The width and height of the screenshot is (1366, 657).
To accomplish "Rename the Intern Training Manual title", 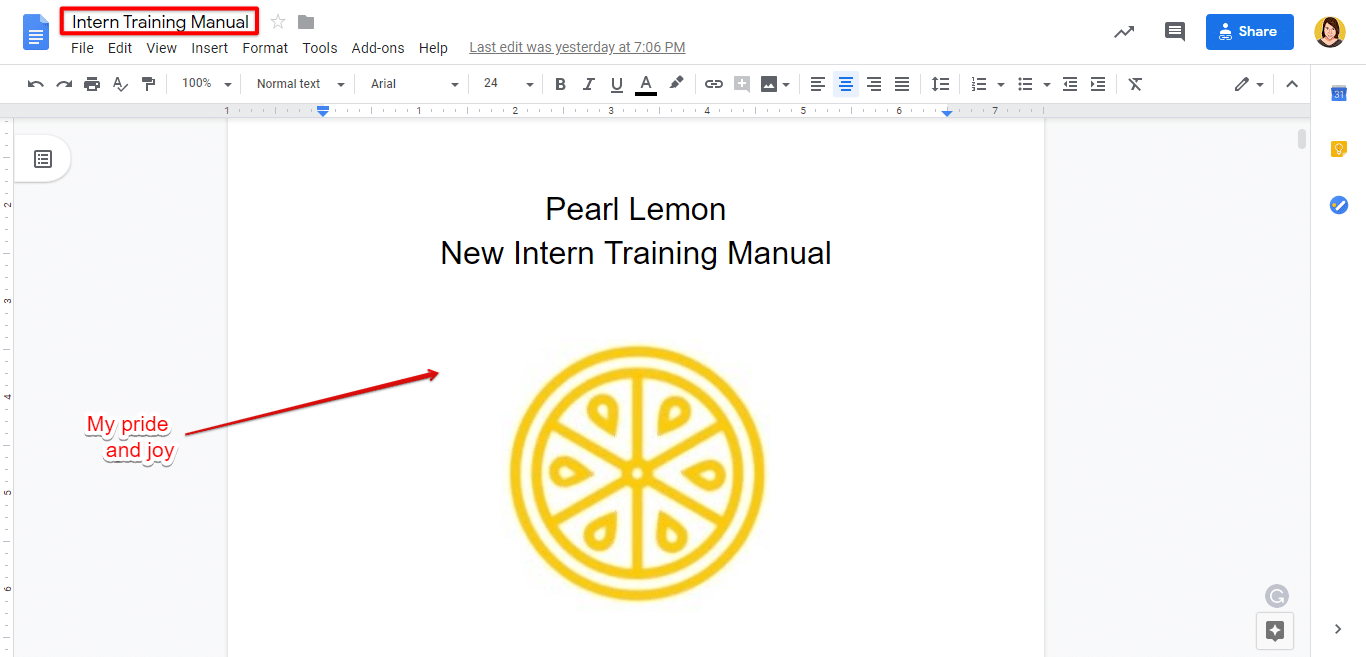I will 160,22.
